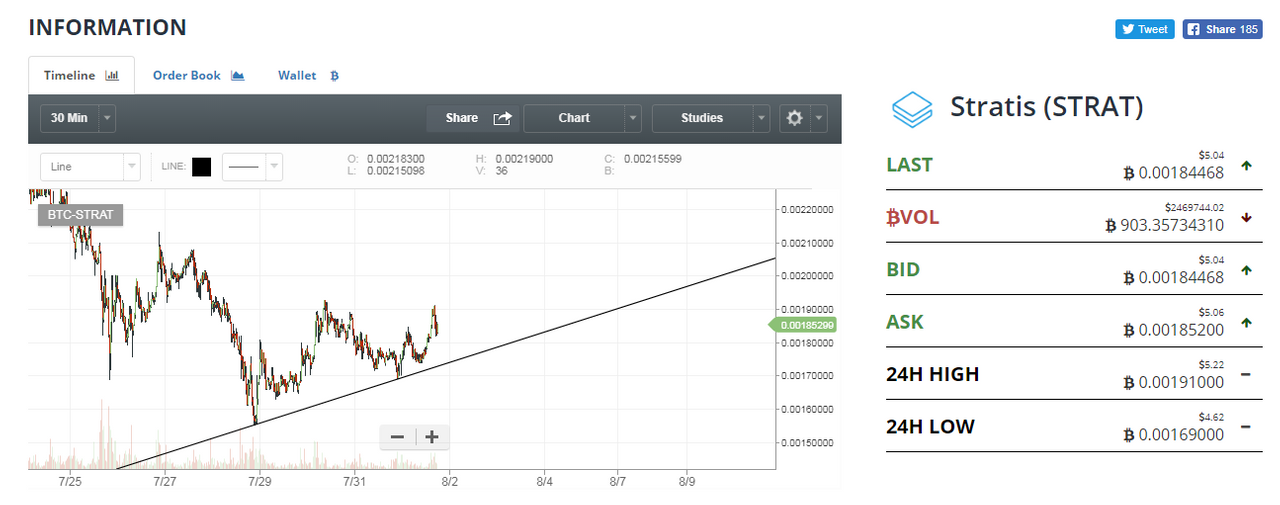Open the line style dropdown

tap(252, 167)
